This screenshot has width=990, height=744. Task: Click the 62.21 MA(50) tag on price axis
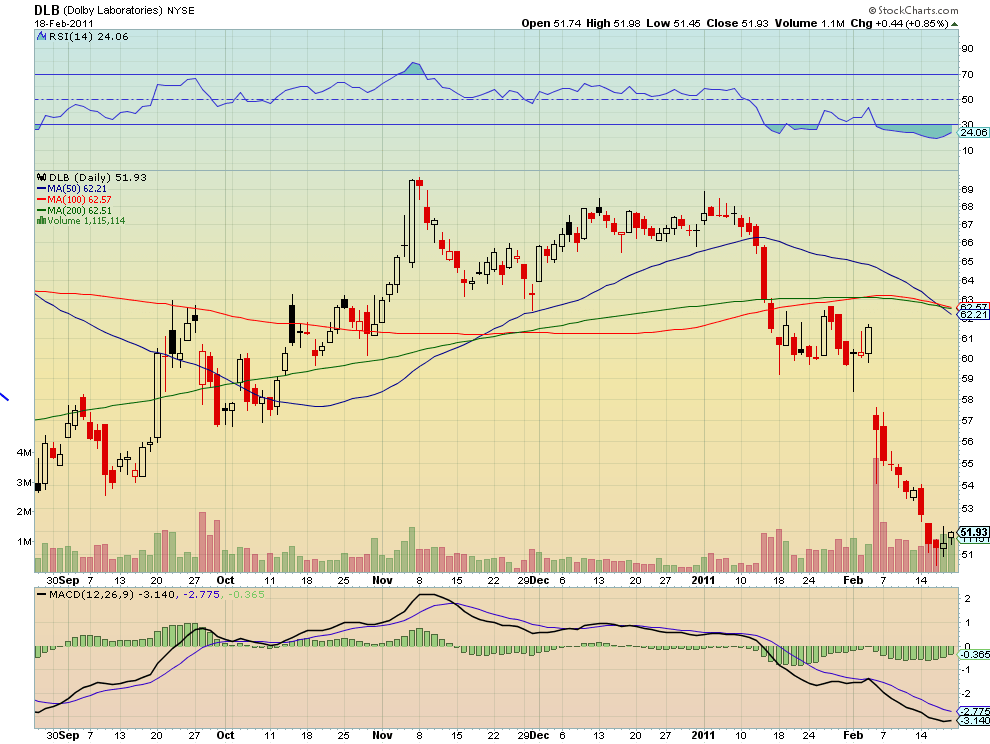tap(973, 315)
